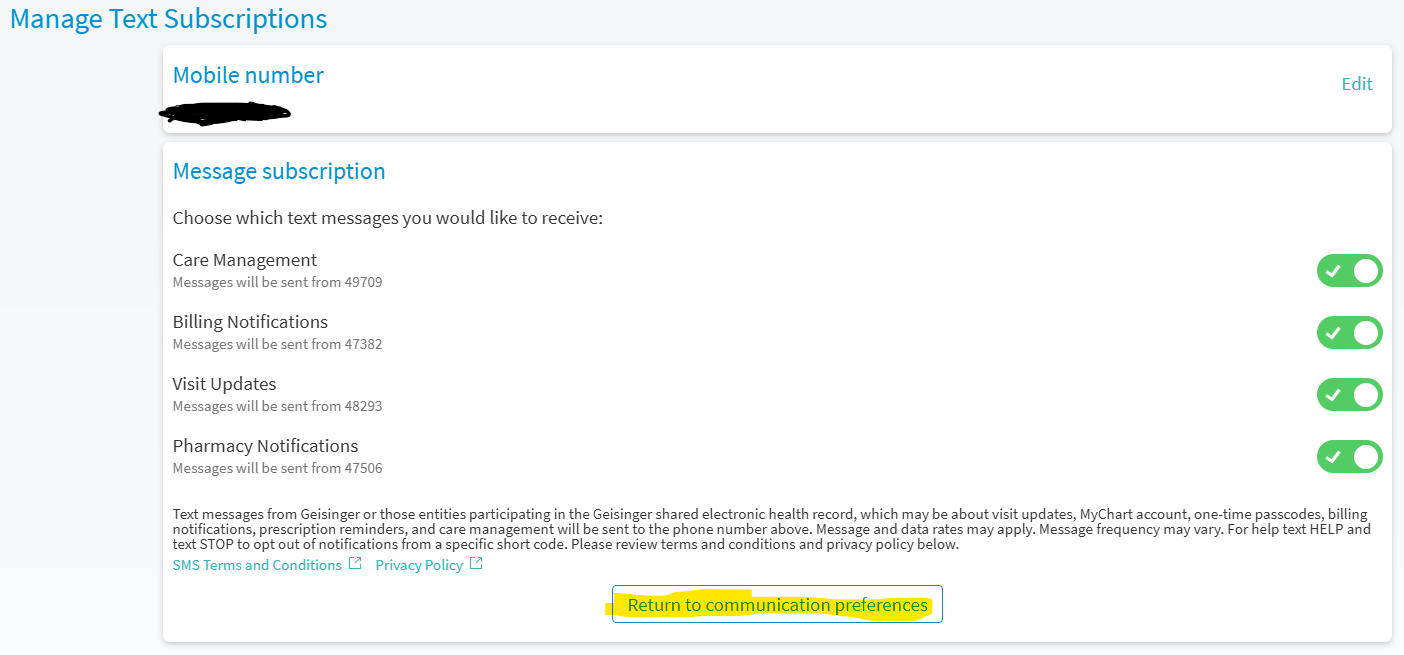Click the redacted mobile number
The height and width of the screenshot is (655, 1404).
(226, 113)
